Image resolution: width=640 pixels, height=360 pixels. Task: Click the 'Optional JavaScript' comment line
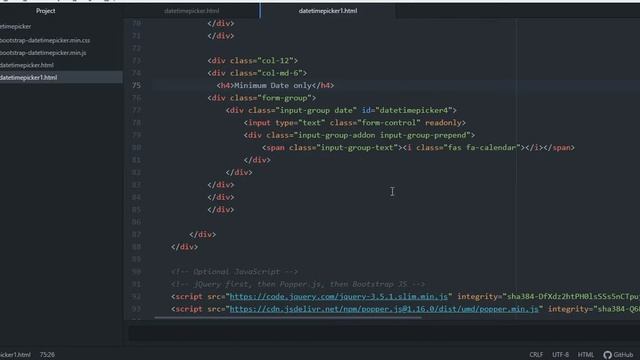[x=235, y=272]
